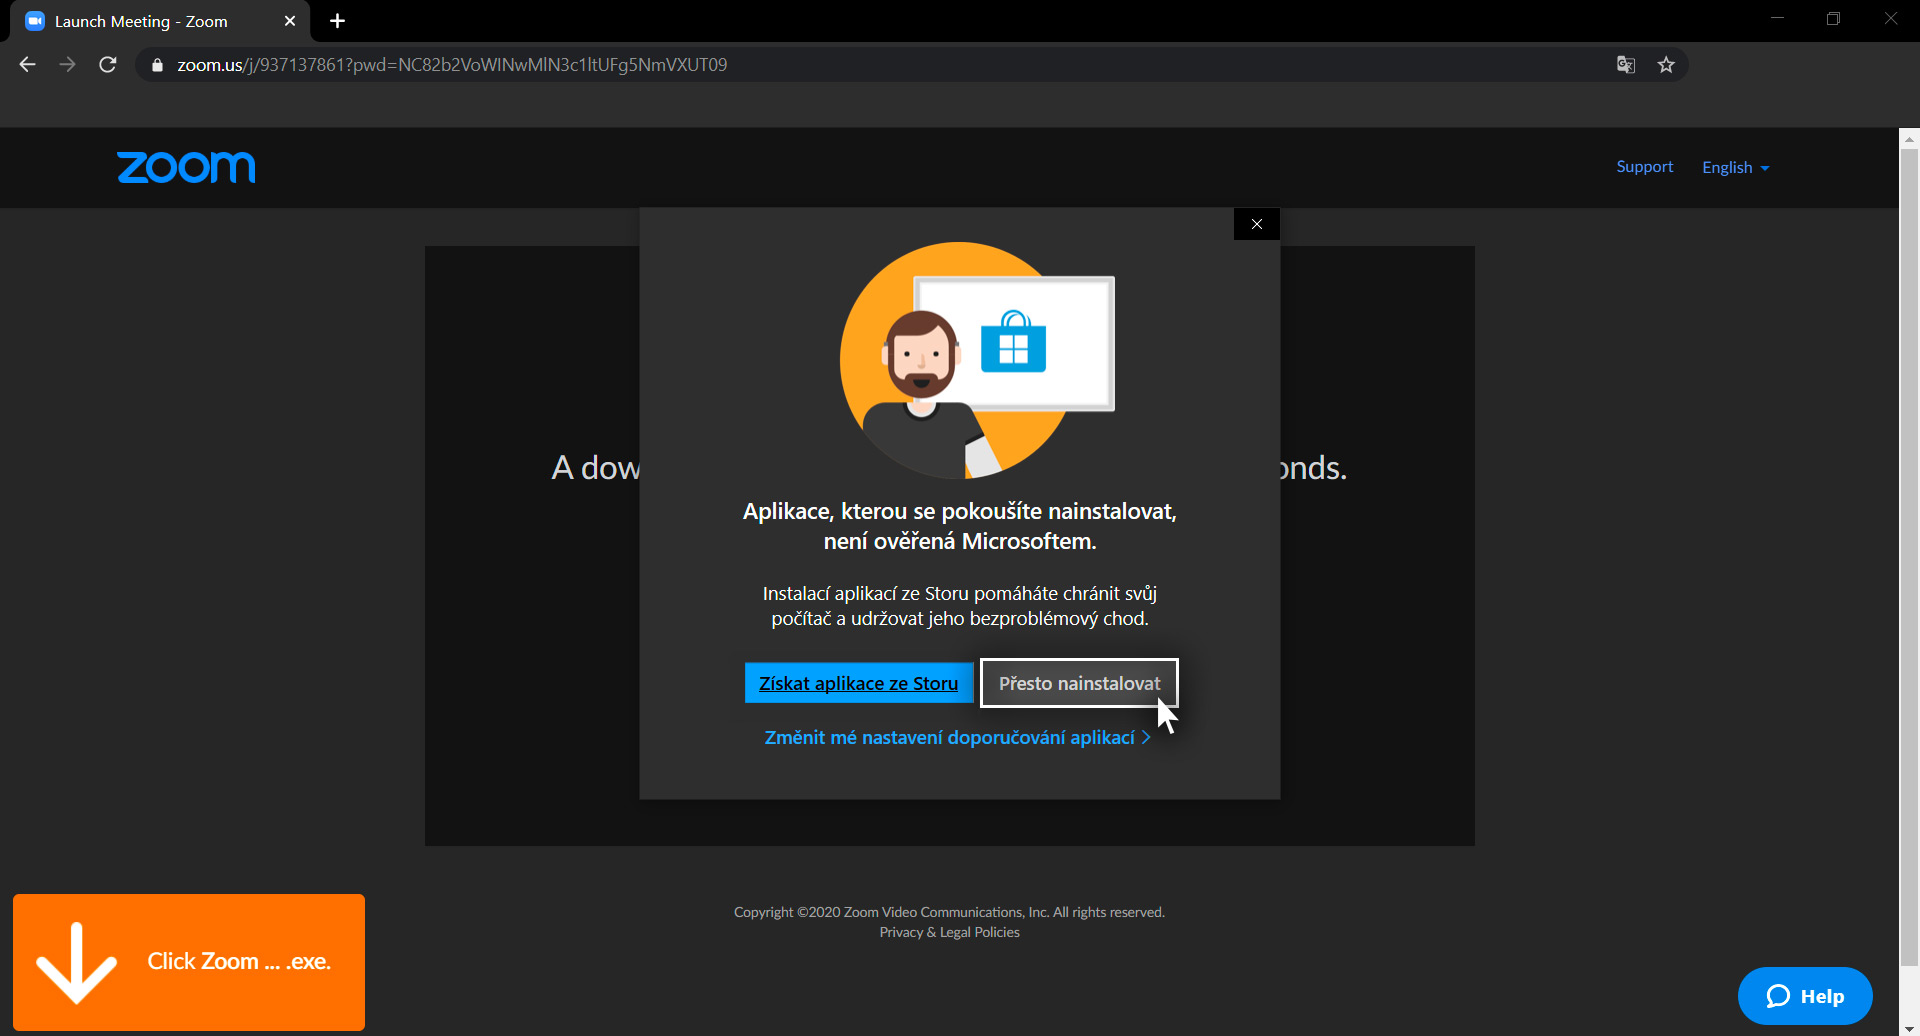The height and width of the screenshot is (1036, 1920).
Task: Reload the Zoom launch page
Action: 108,65
